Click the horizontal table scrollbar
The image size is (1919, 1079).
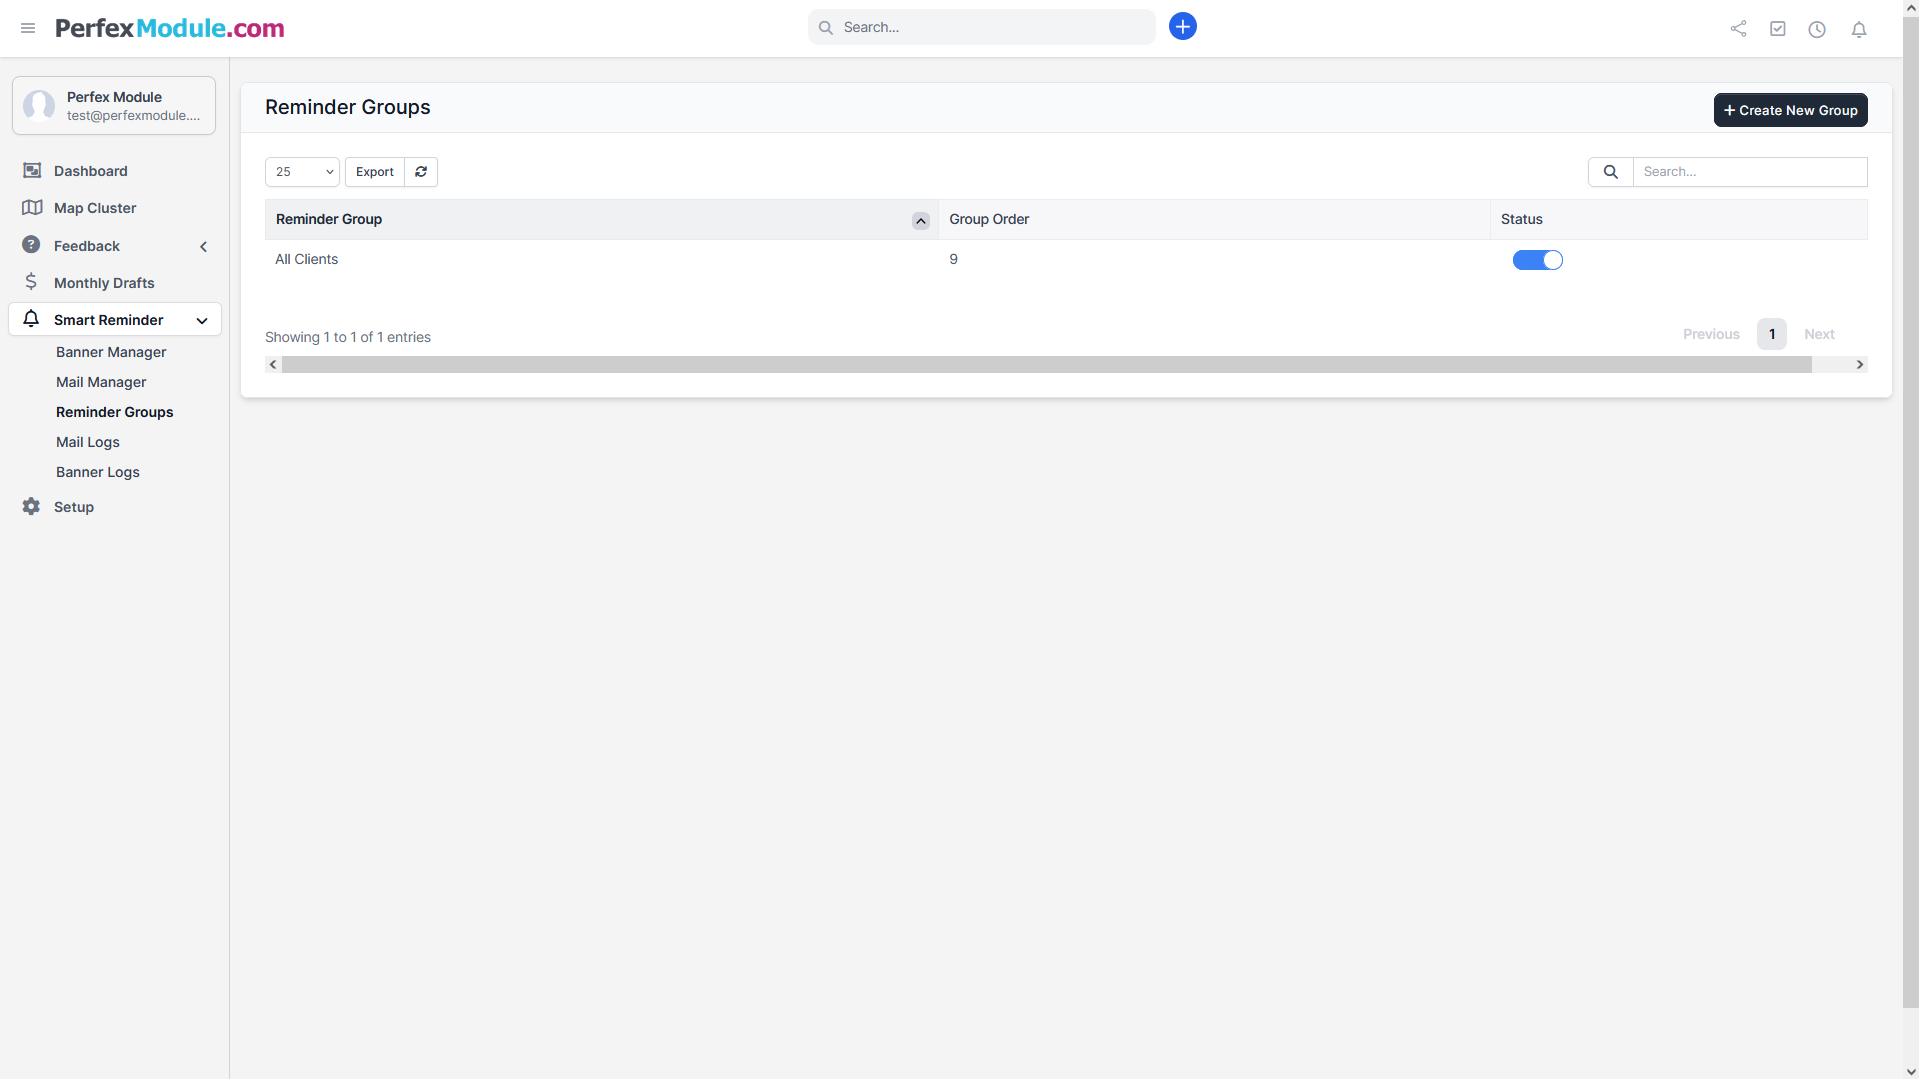(1046, 365)
